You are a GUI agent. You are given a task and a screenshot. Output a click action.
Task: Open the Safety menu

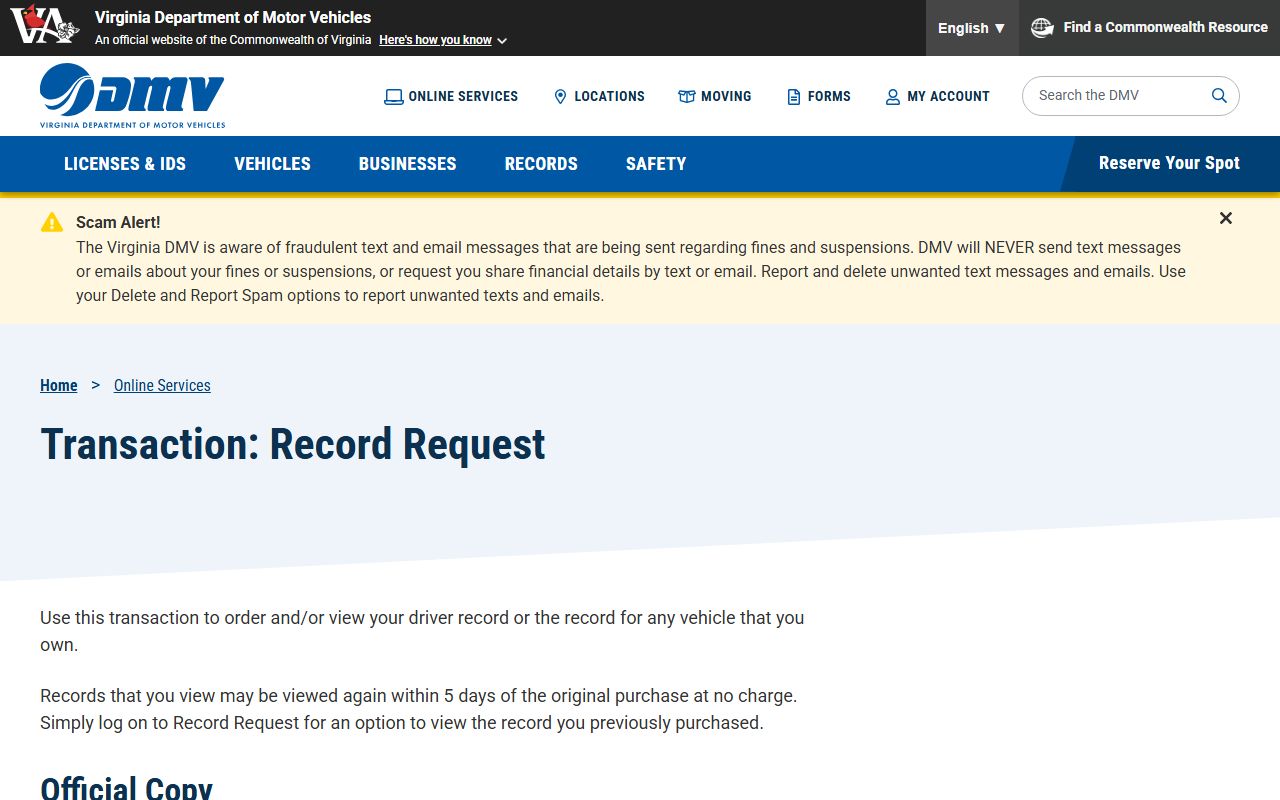click(x=656, y=164)
